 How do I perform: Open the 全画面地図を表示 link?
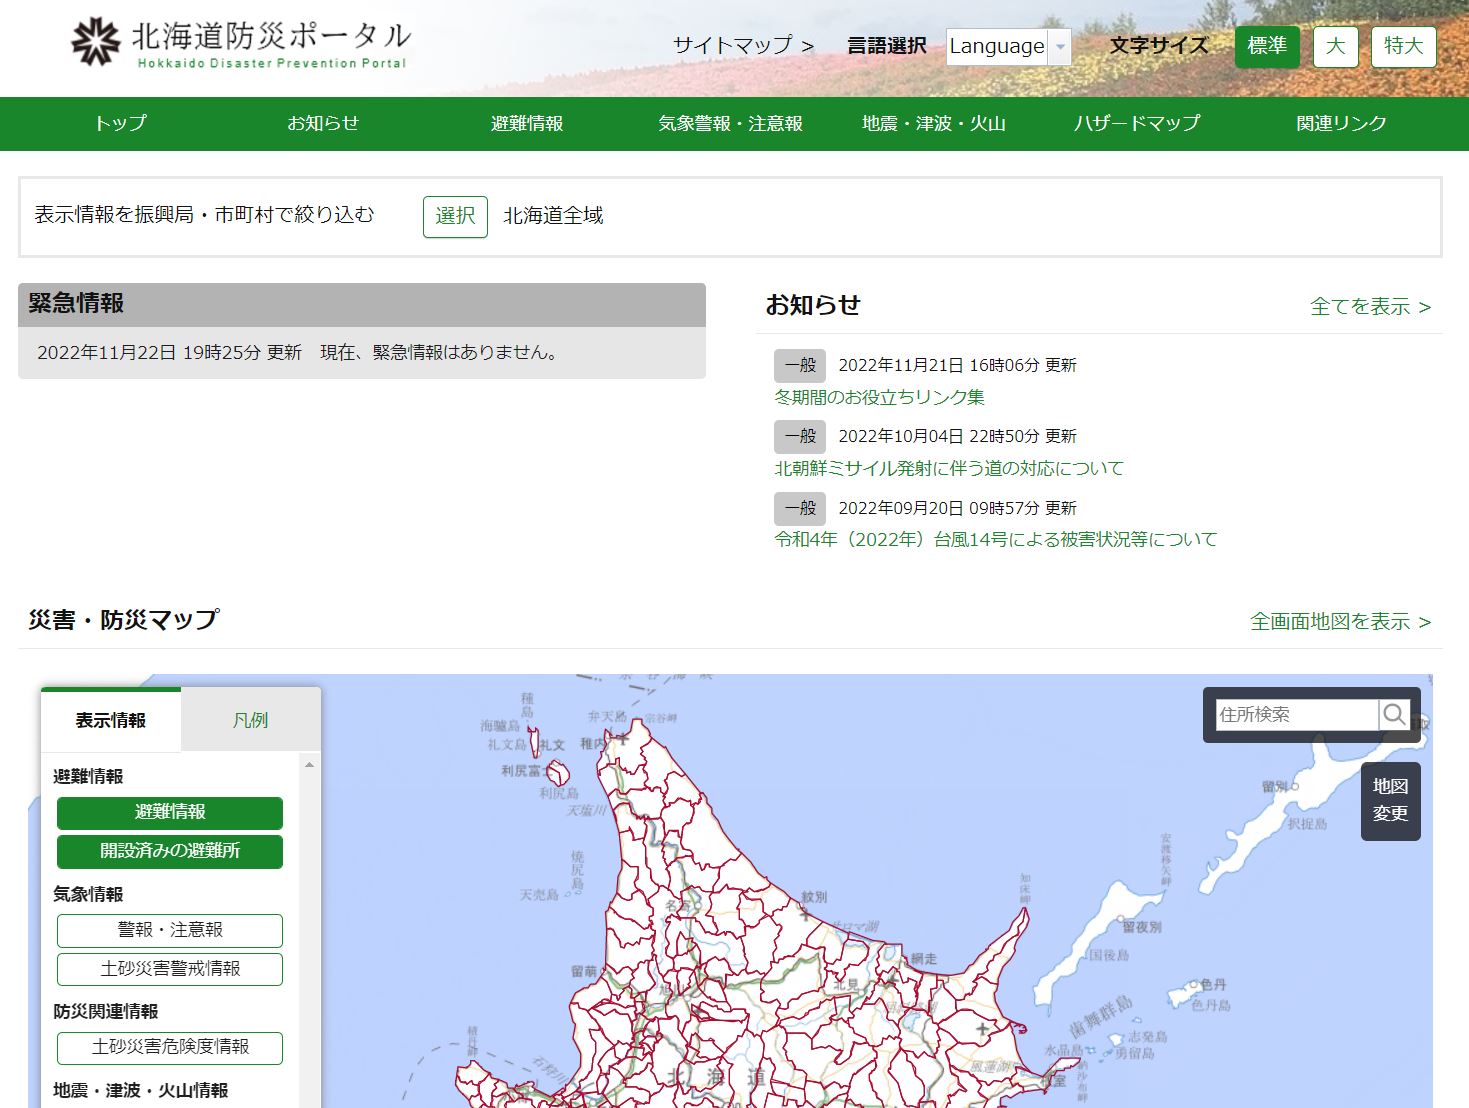pos(1340,622)
